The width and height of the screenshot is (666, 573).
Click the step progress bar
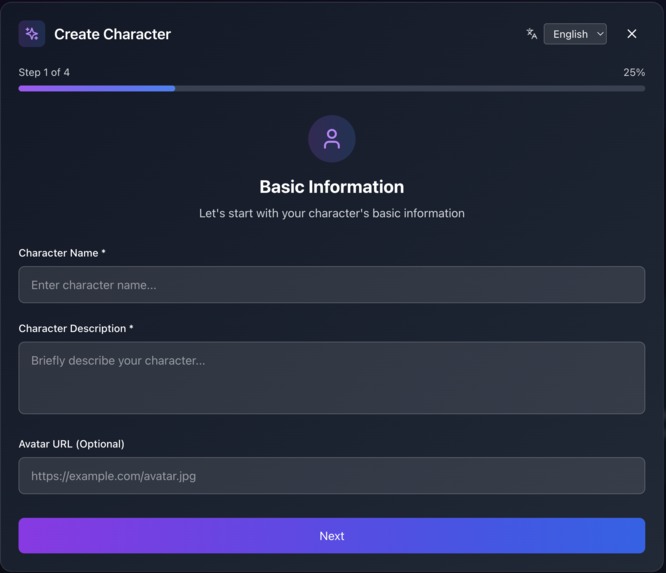pos(332,88)
